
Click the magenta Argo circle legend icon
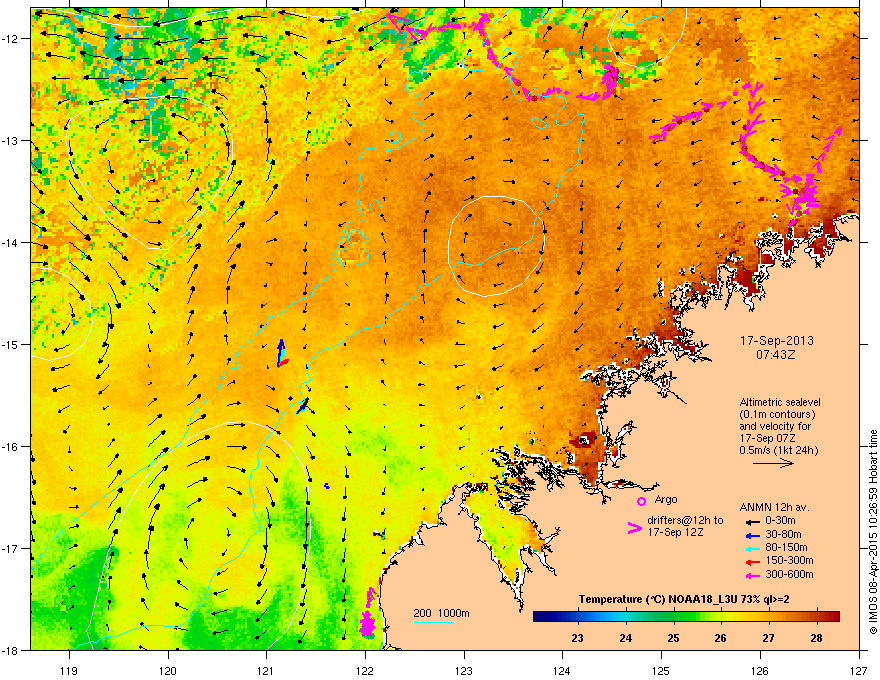641,501
